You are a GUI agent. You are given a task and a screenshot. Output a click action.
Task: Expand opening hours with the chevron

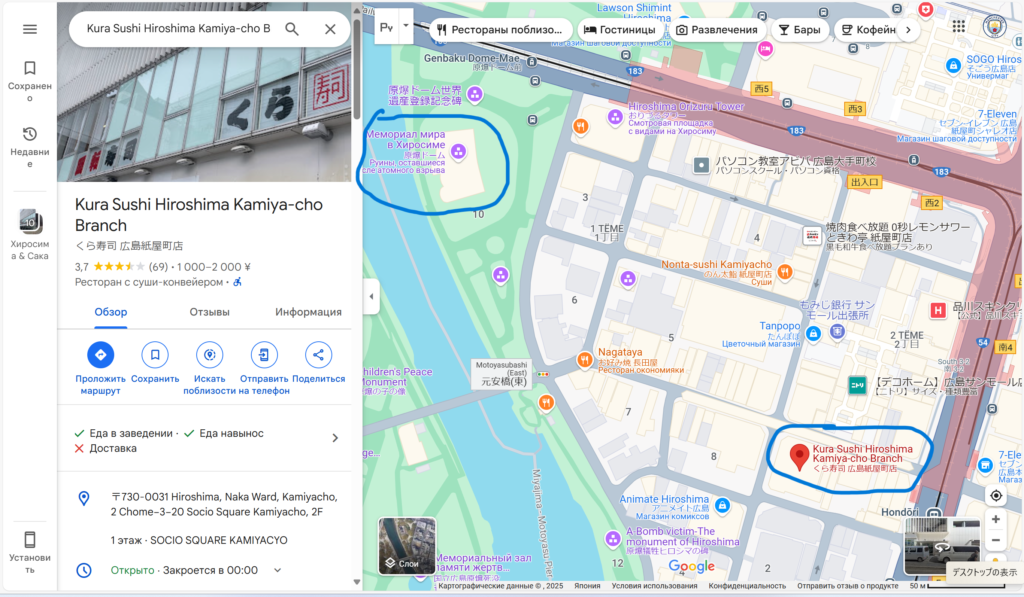[x=278, y=570]
